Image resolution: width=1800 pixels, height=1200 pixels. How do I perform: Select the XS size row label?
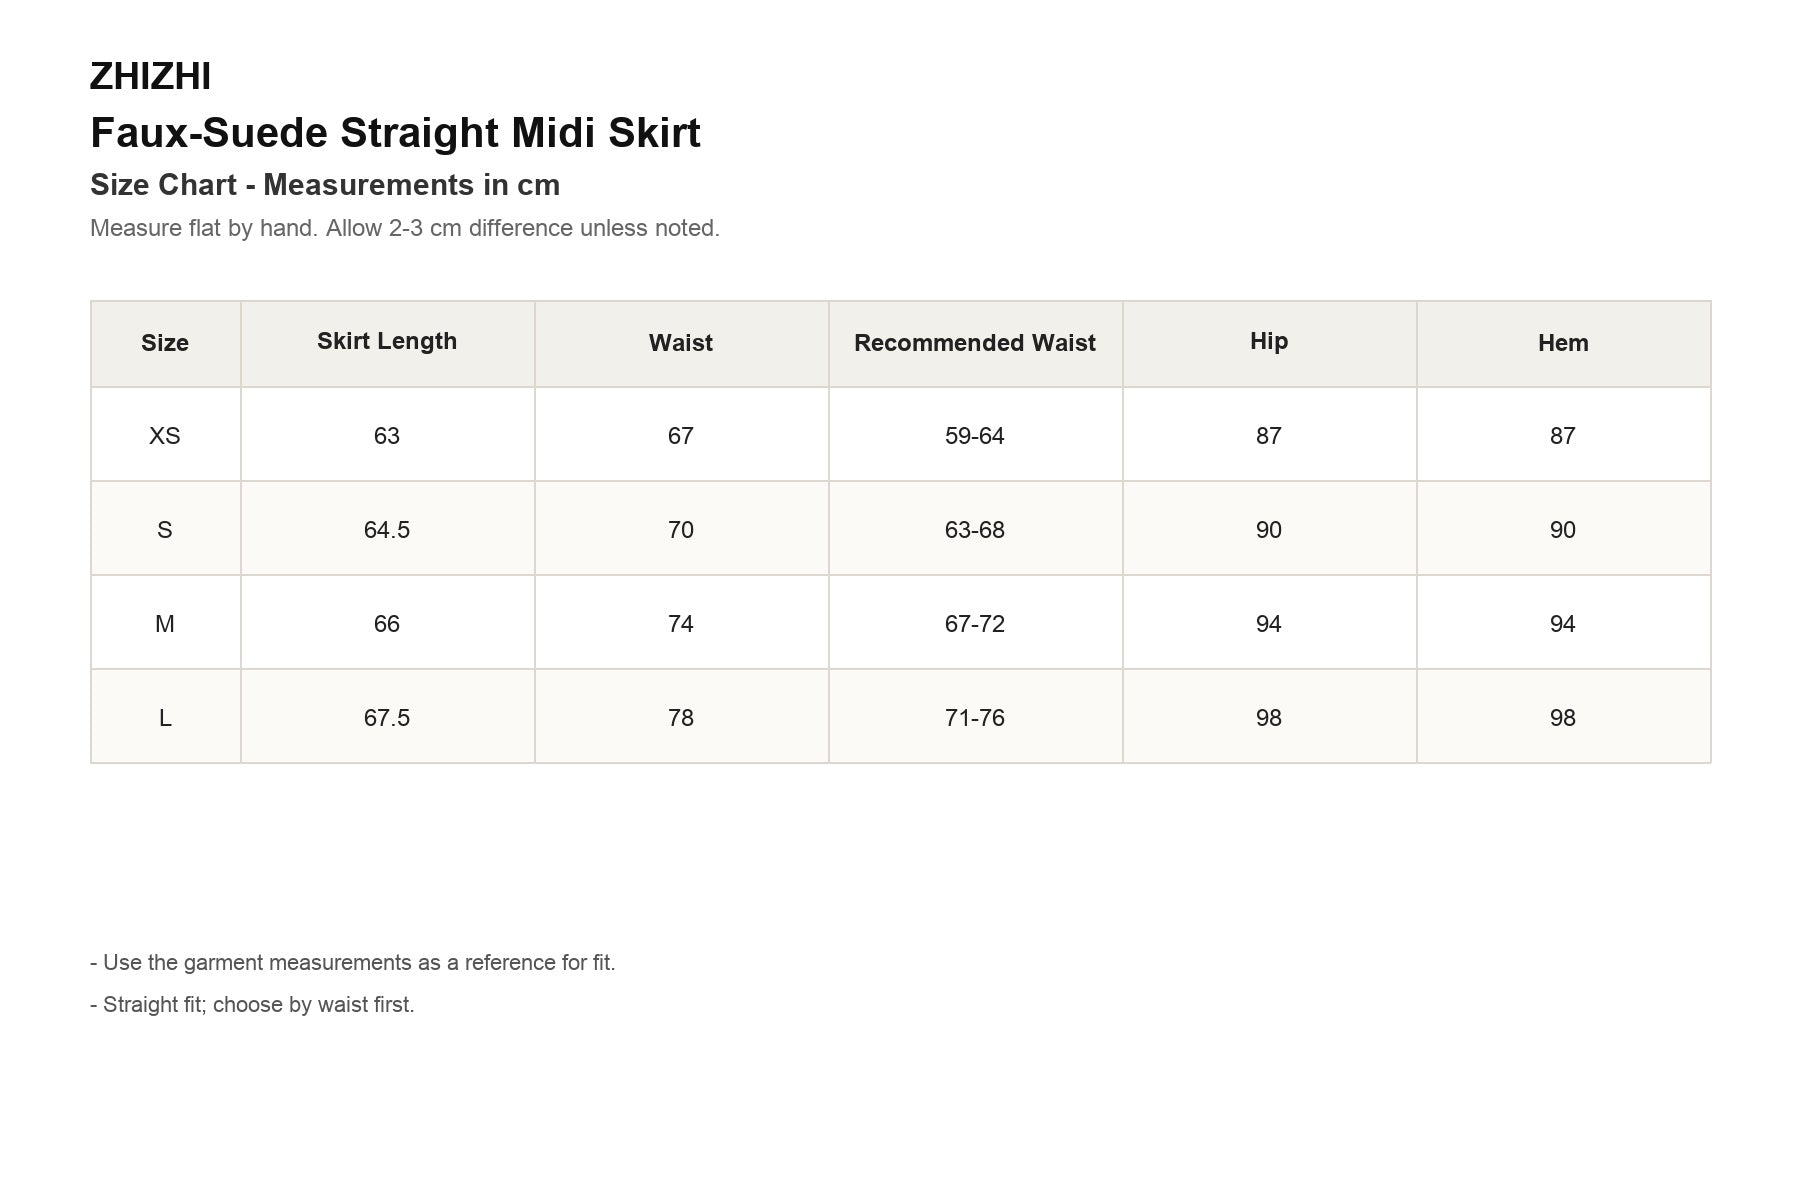165,435
